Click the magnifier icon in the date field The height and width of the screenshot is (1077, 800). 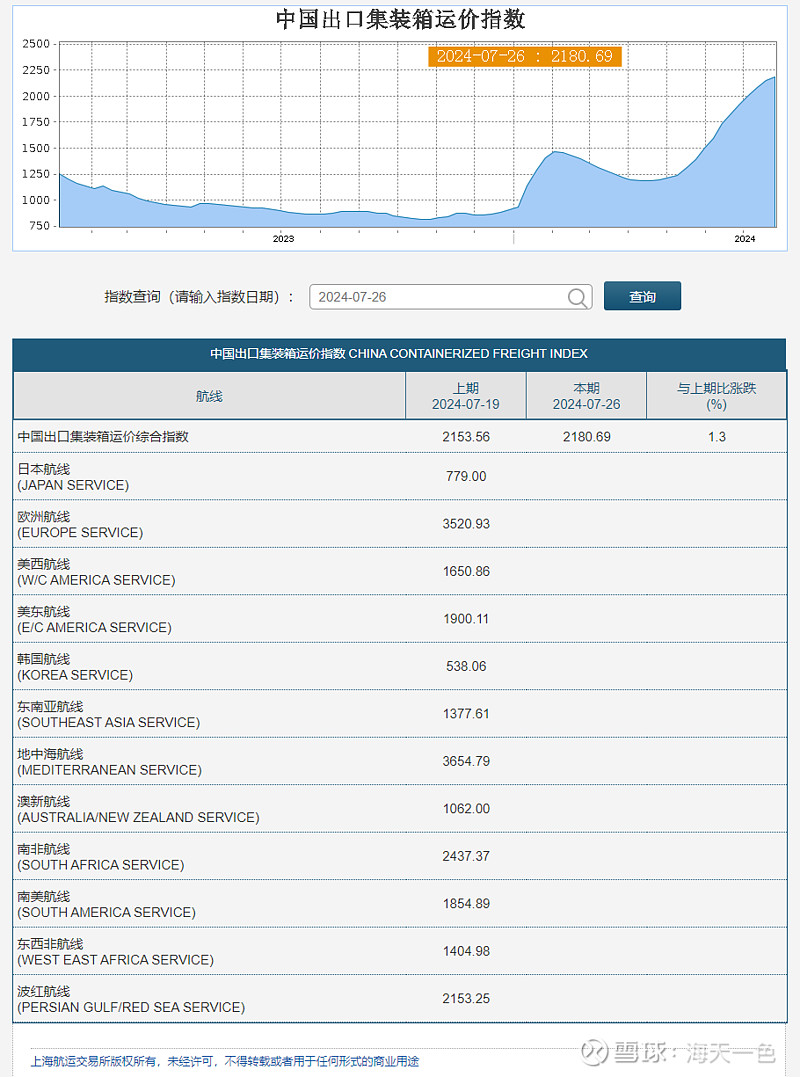pos(578,297)
